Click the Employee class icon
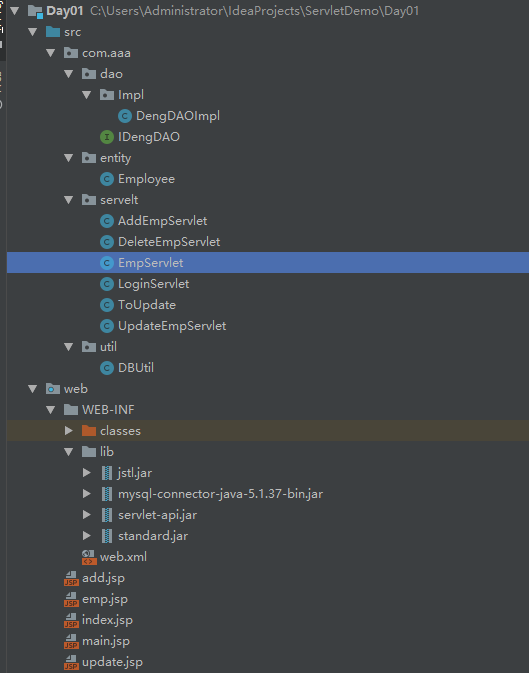 pos(107,179)
